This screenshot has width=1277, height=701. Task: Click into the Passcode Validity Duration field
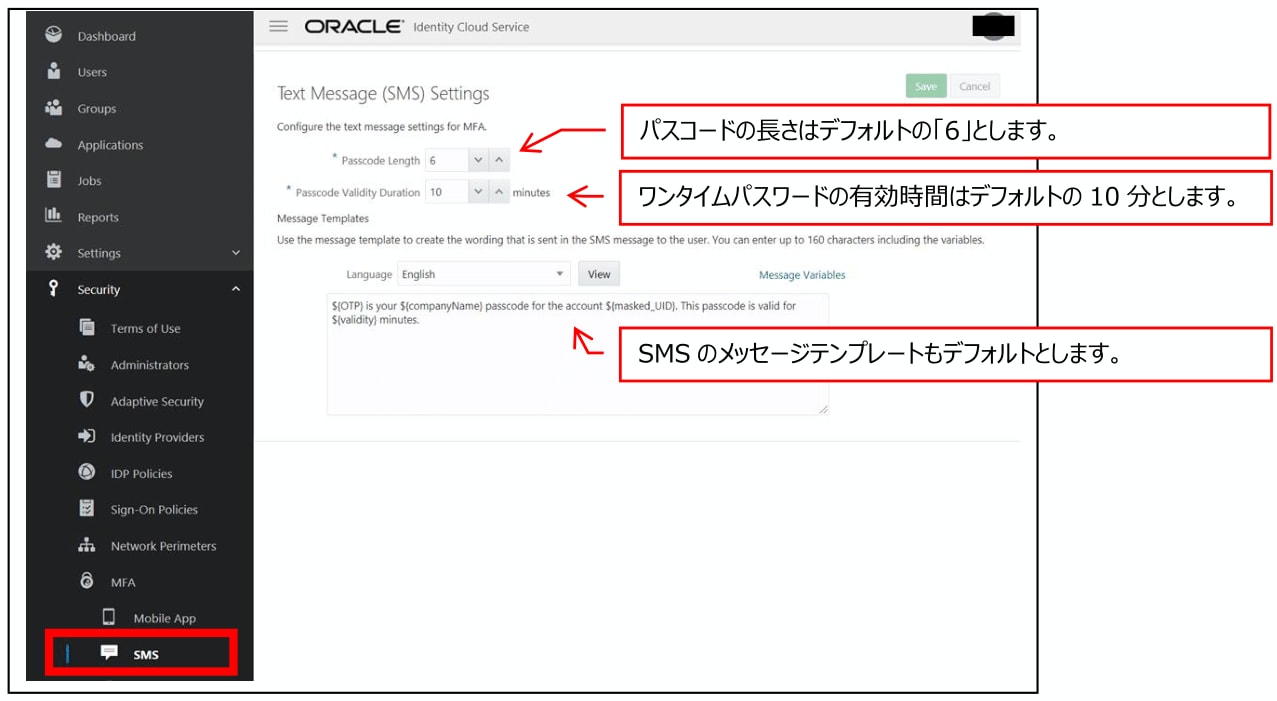(x=446, y=192)
